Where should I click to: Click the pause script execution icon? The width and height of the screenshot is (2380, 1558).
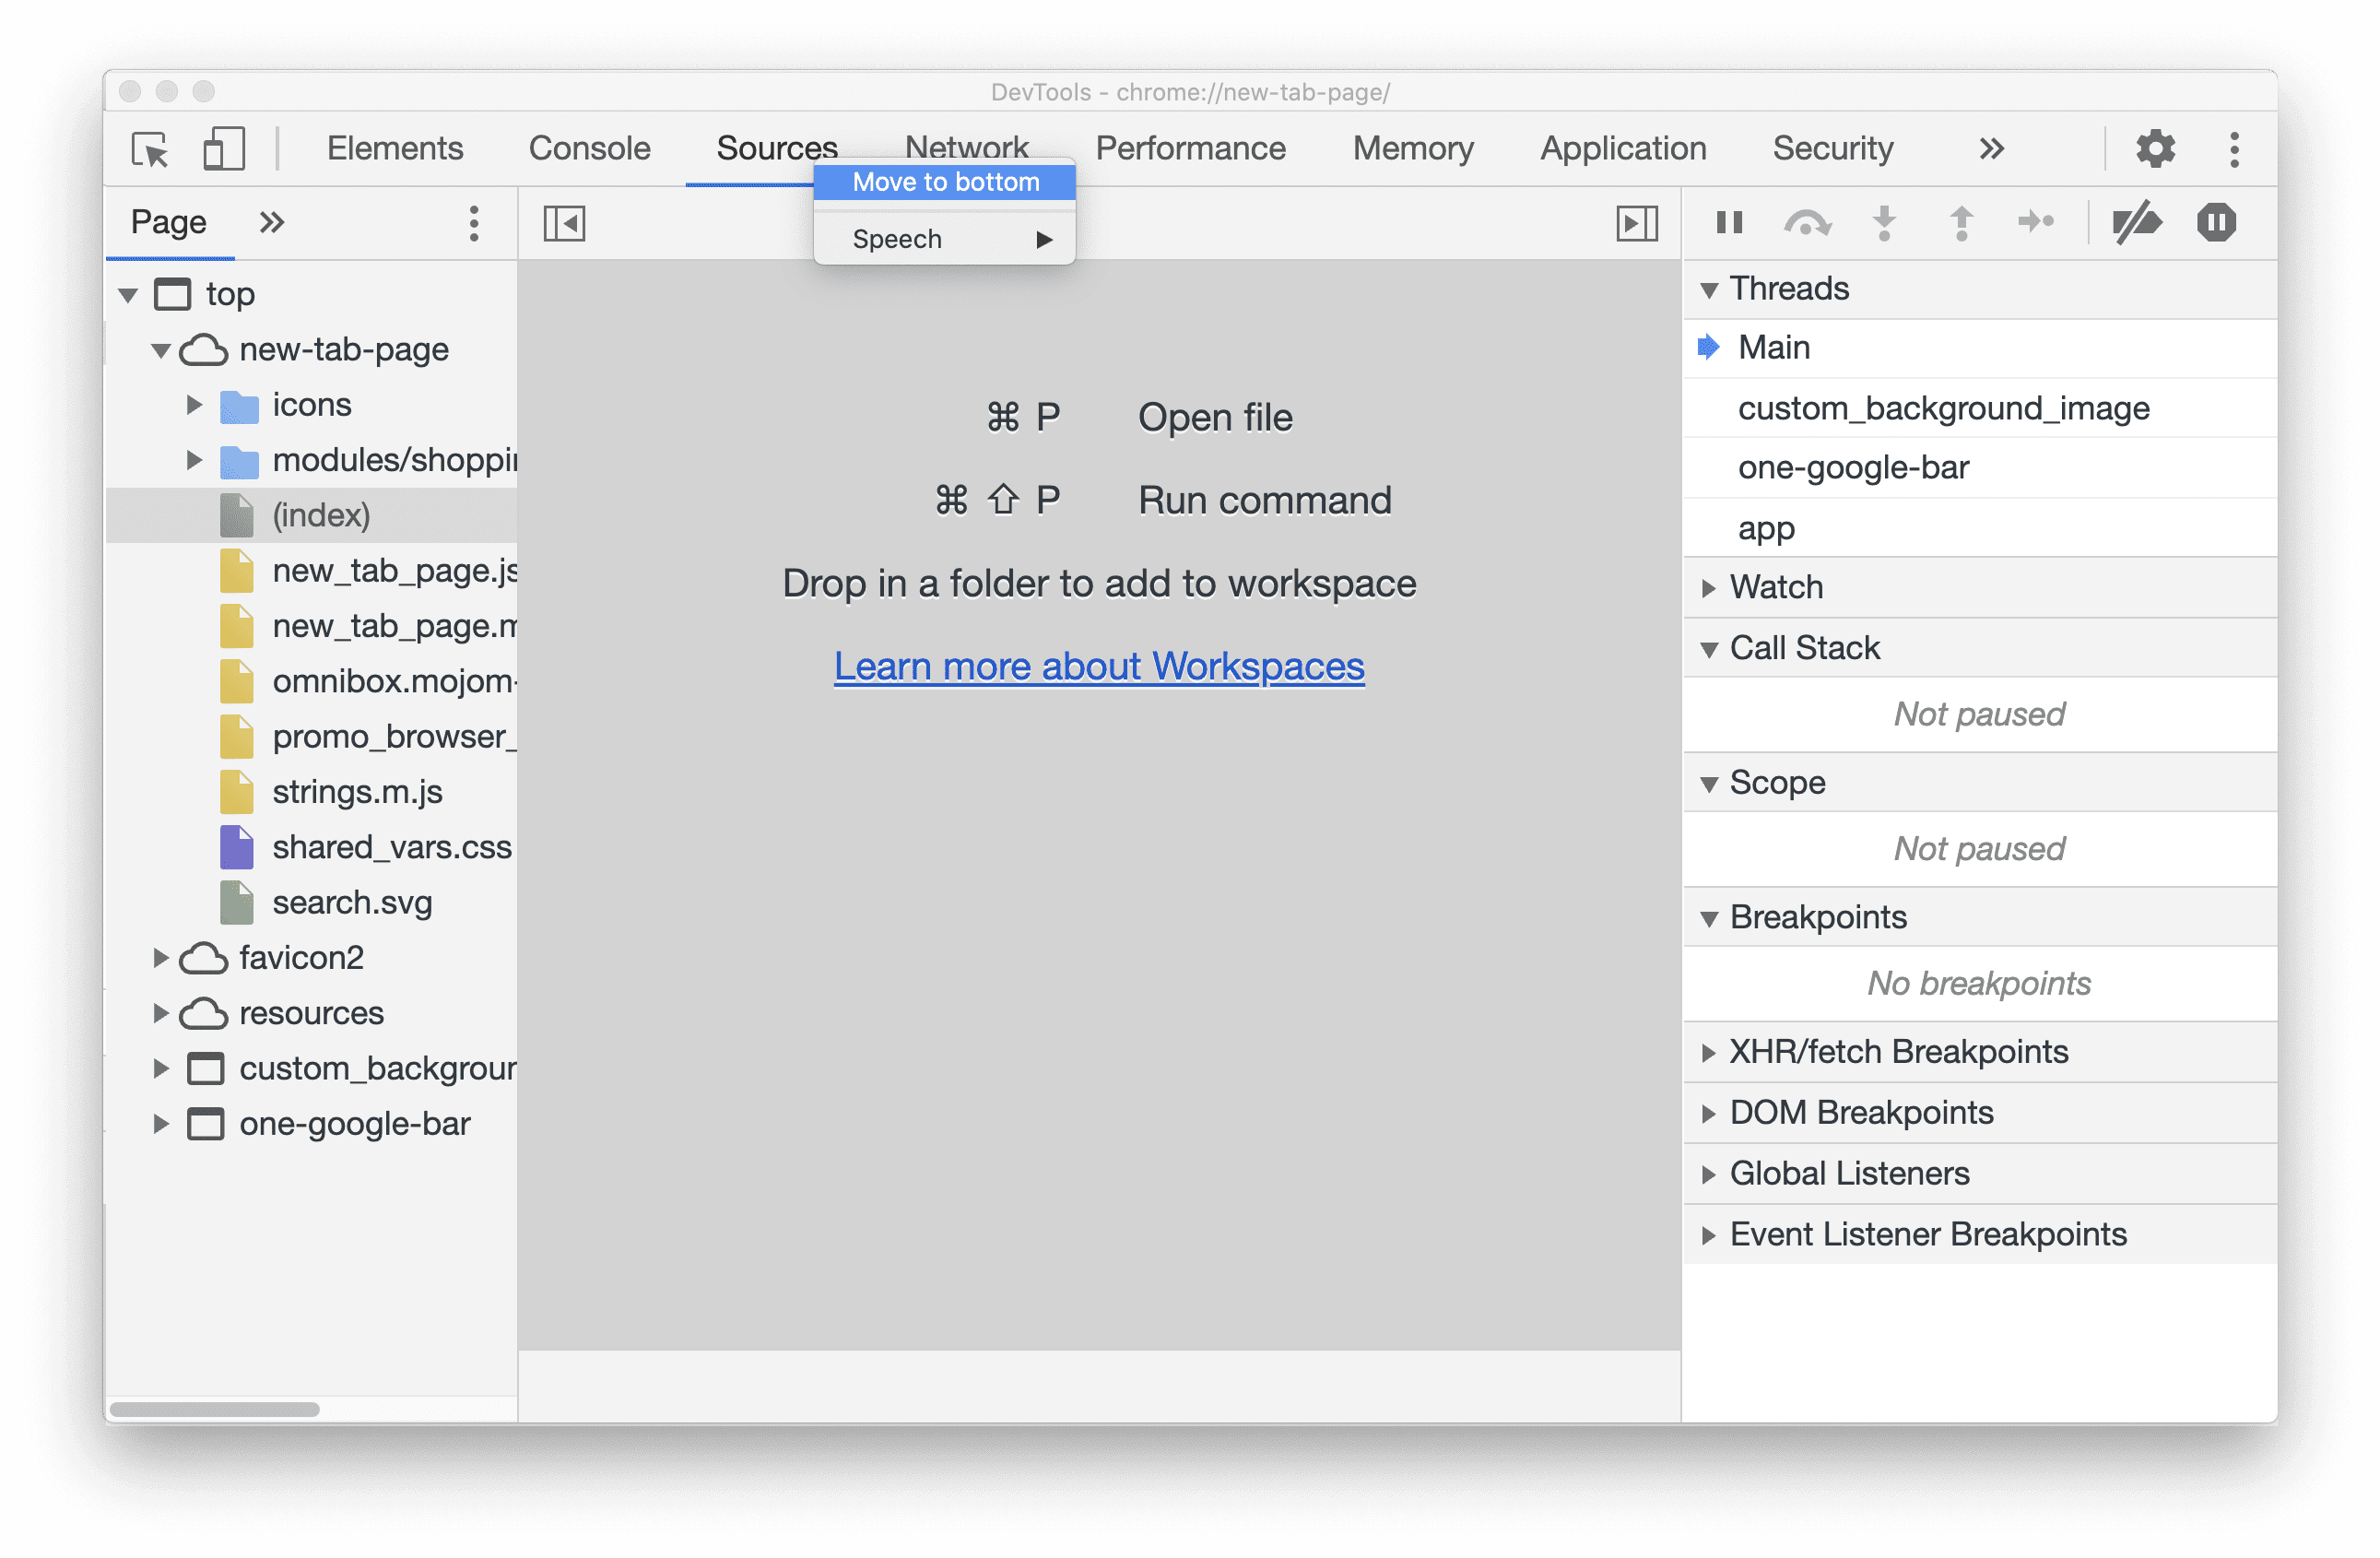point(1728,222)
